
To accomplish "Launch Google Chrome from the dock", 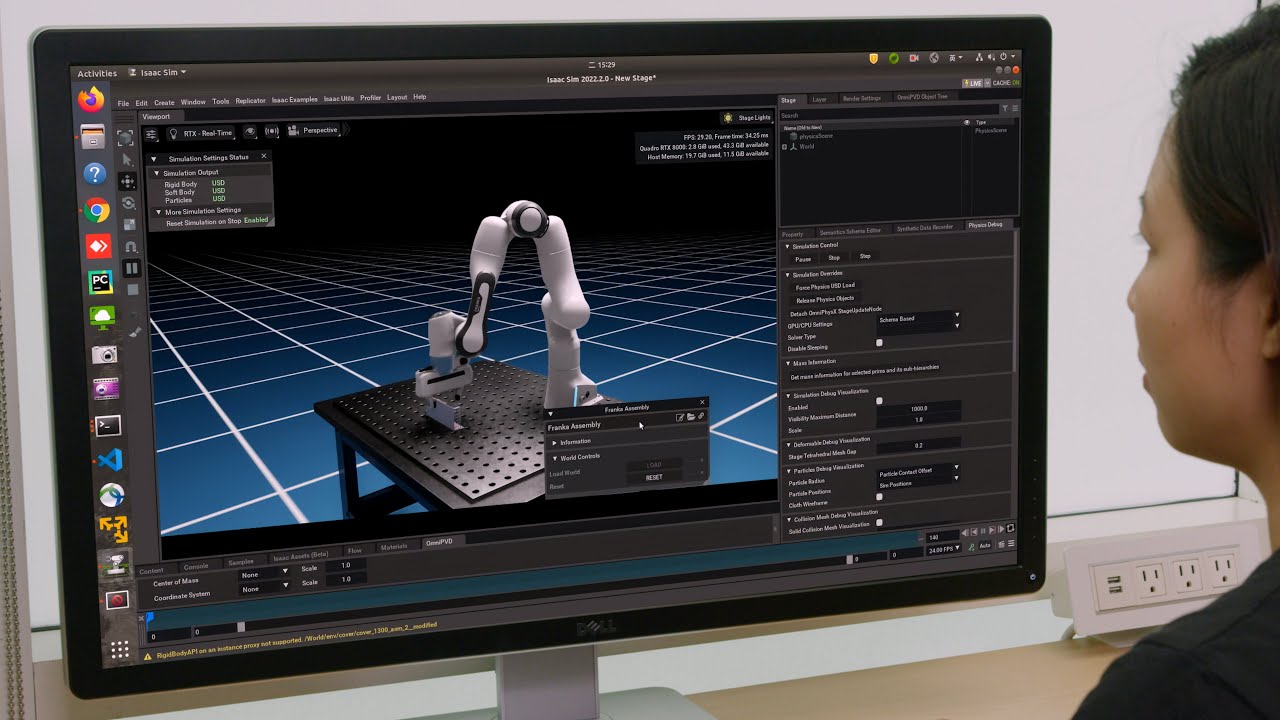I will (x=97, y=210).
